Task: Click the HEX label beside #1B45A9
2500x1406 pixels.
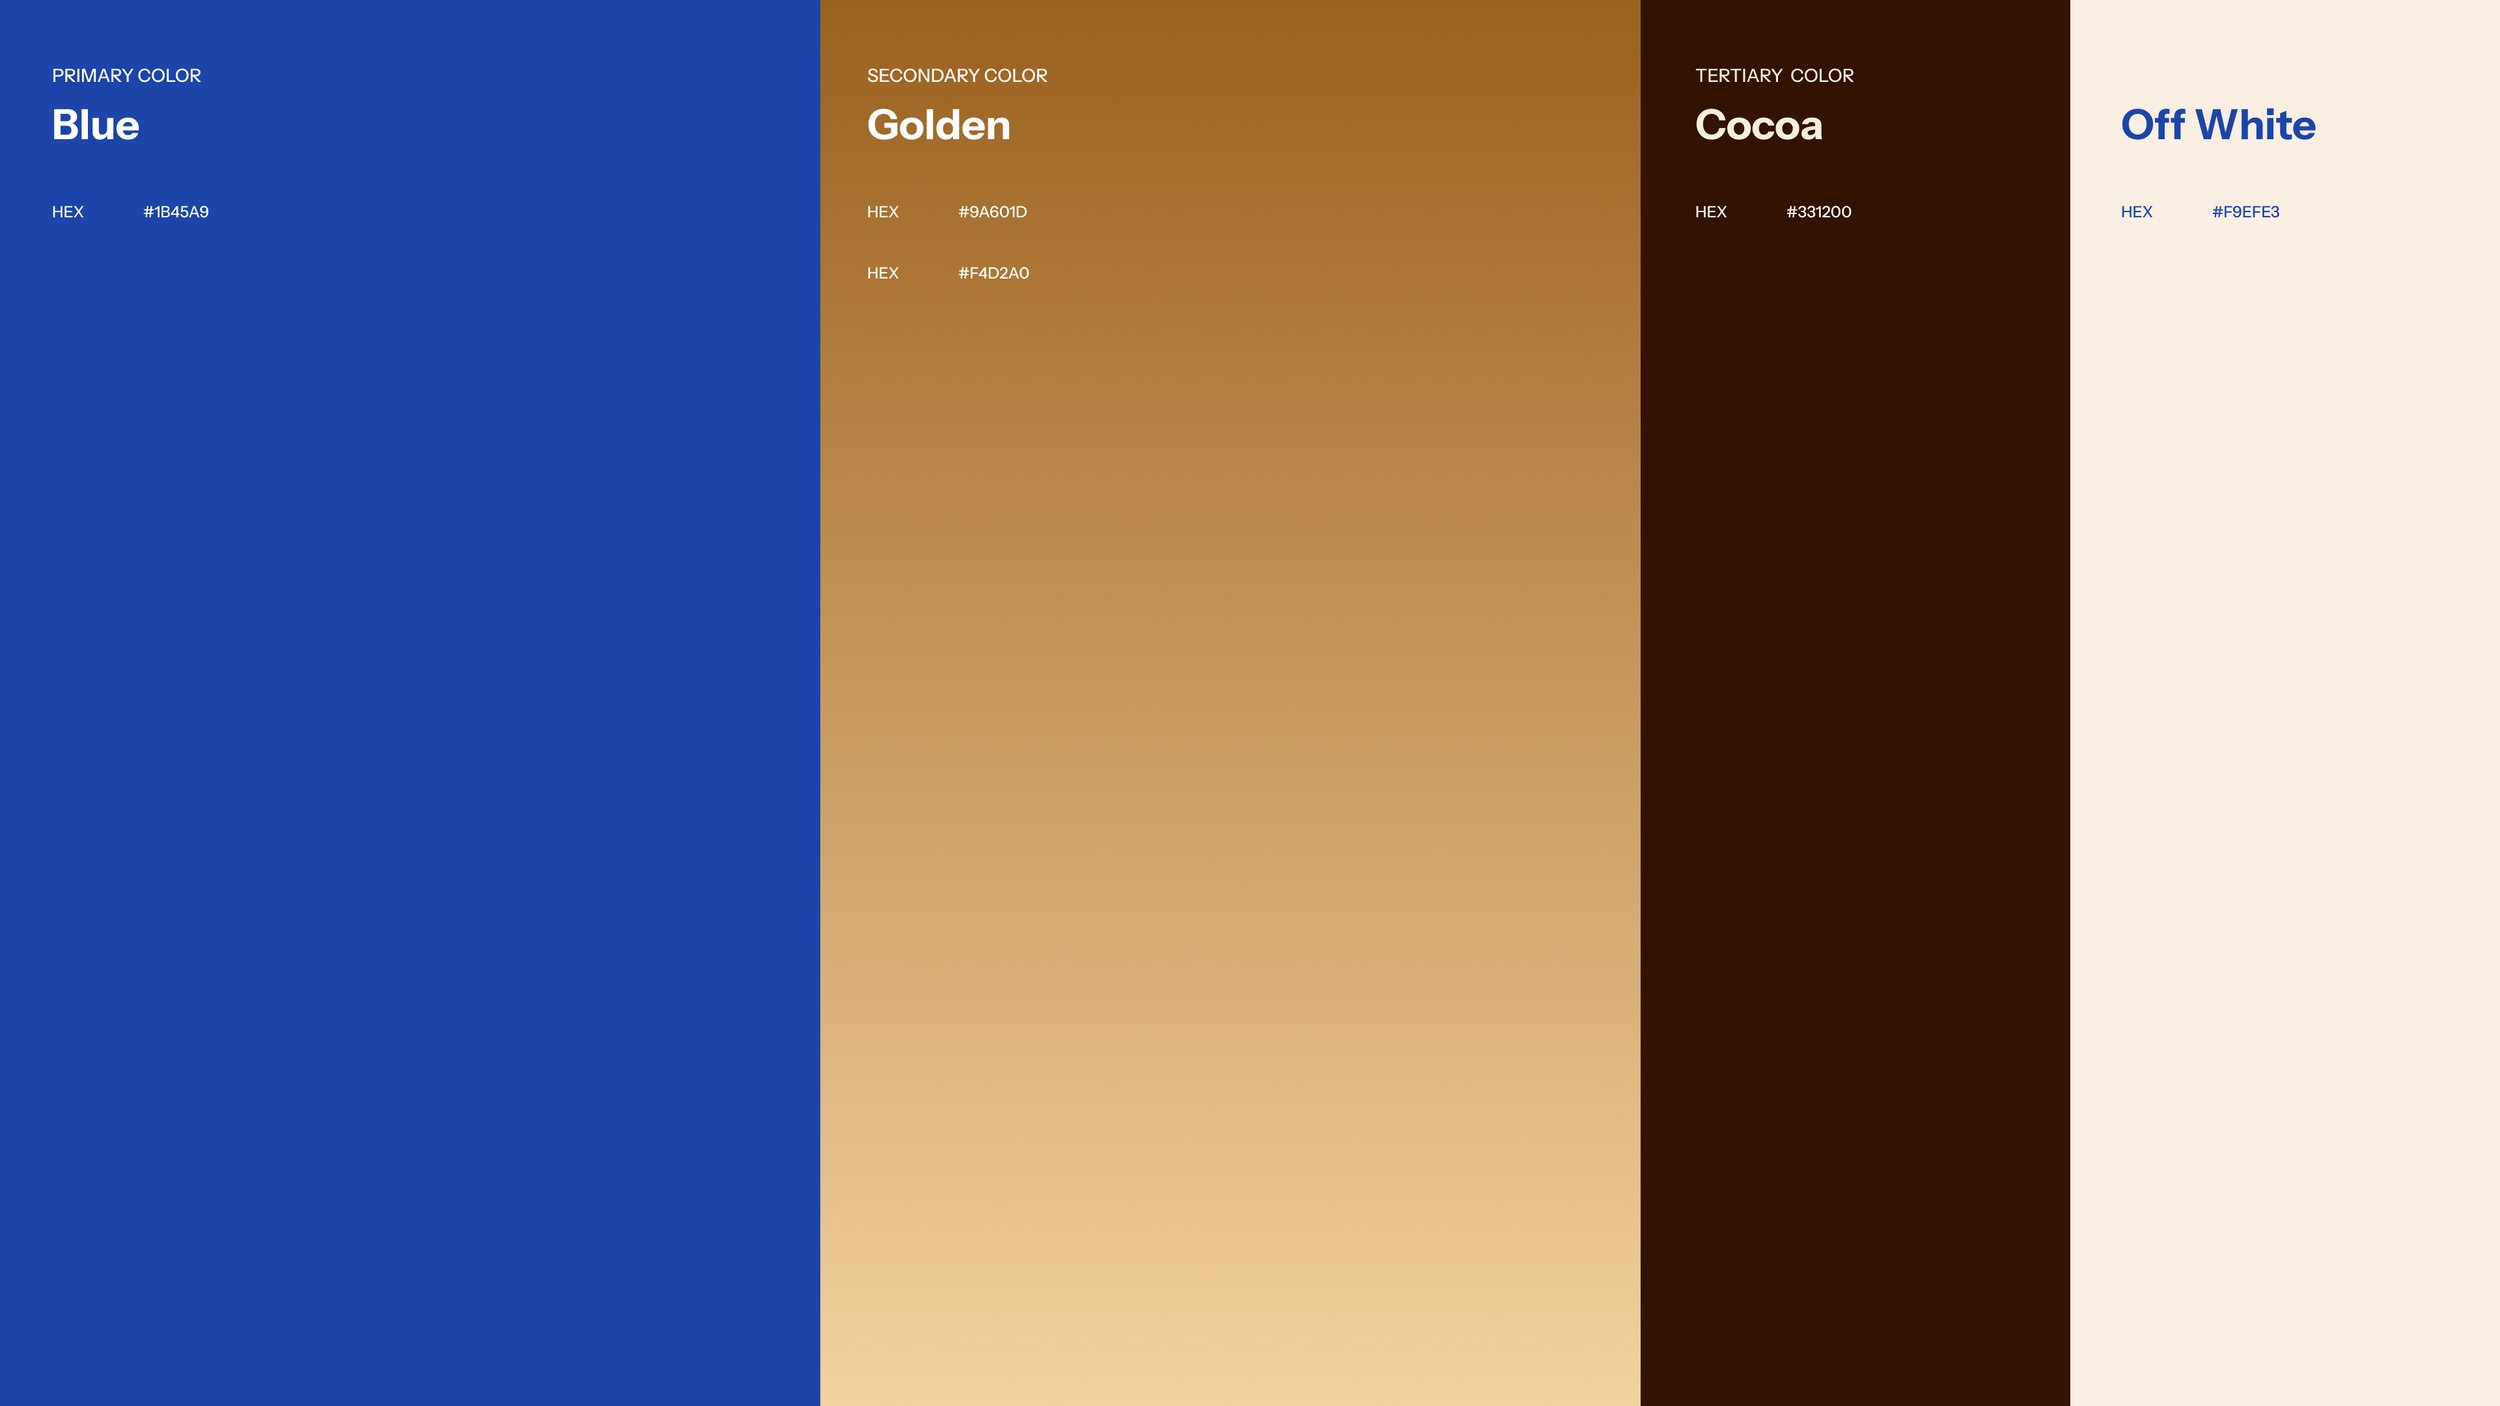Action: pos(68,212)
